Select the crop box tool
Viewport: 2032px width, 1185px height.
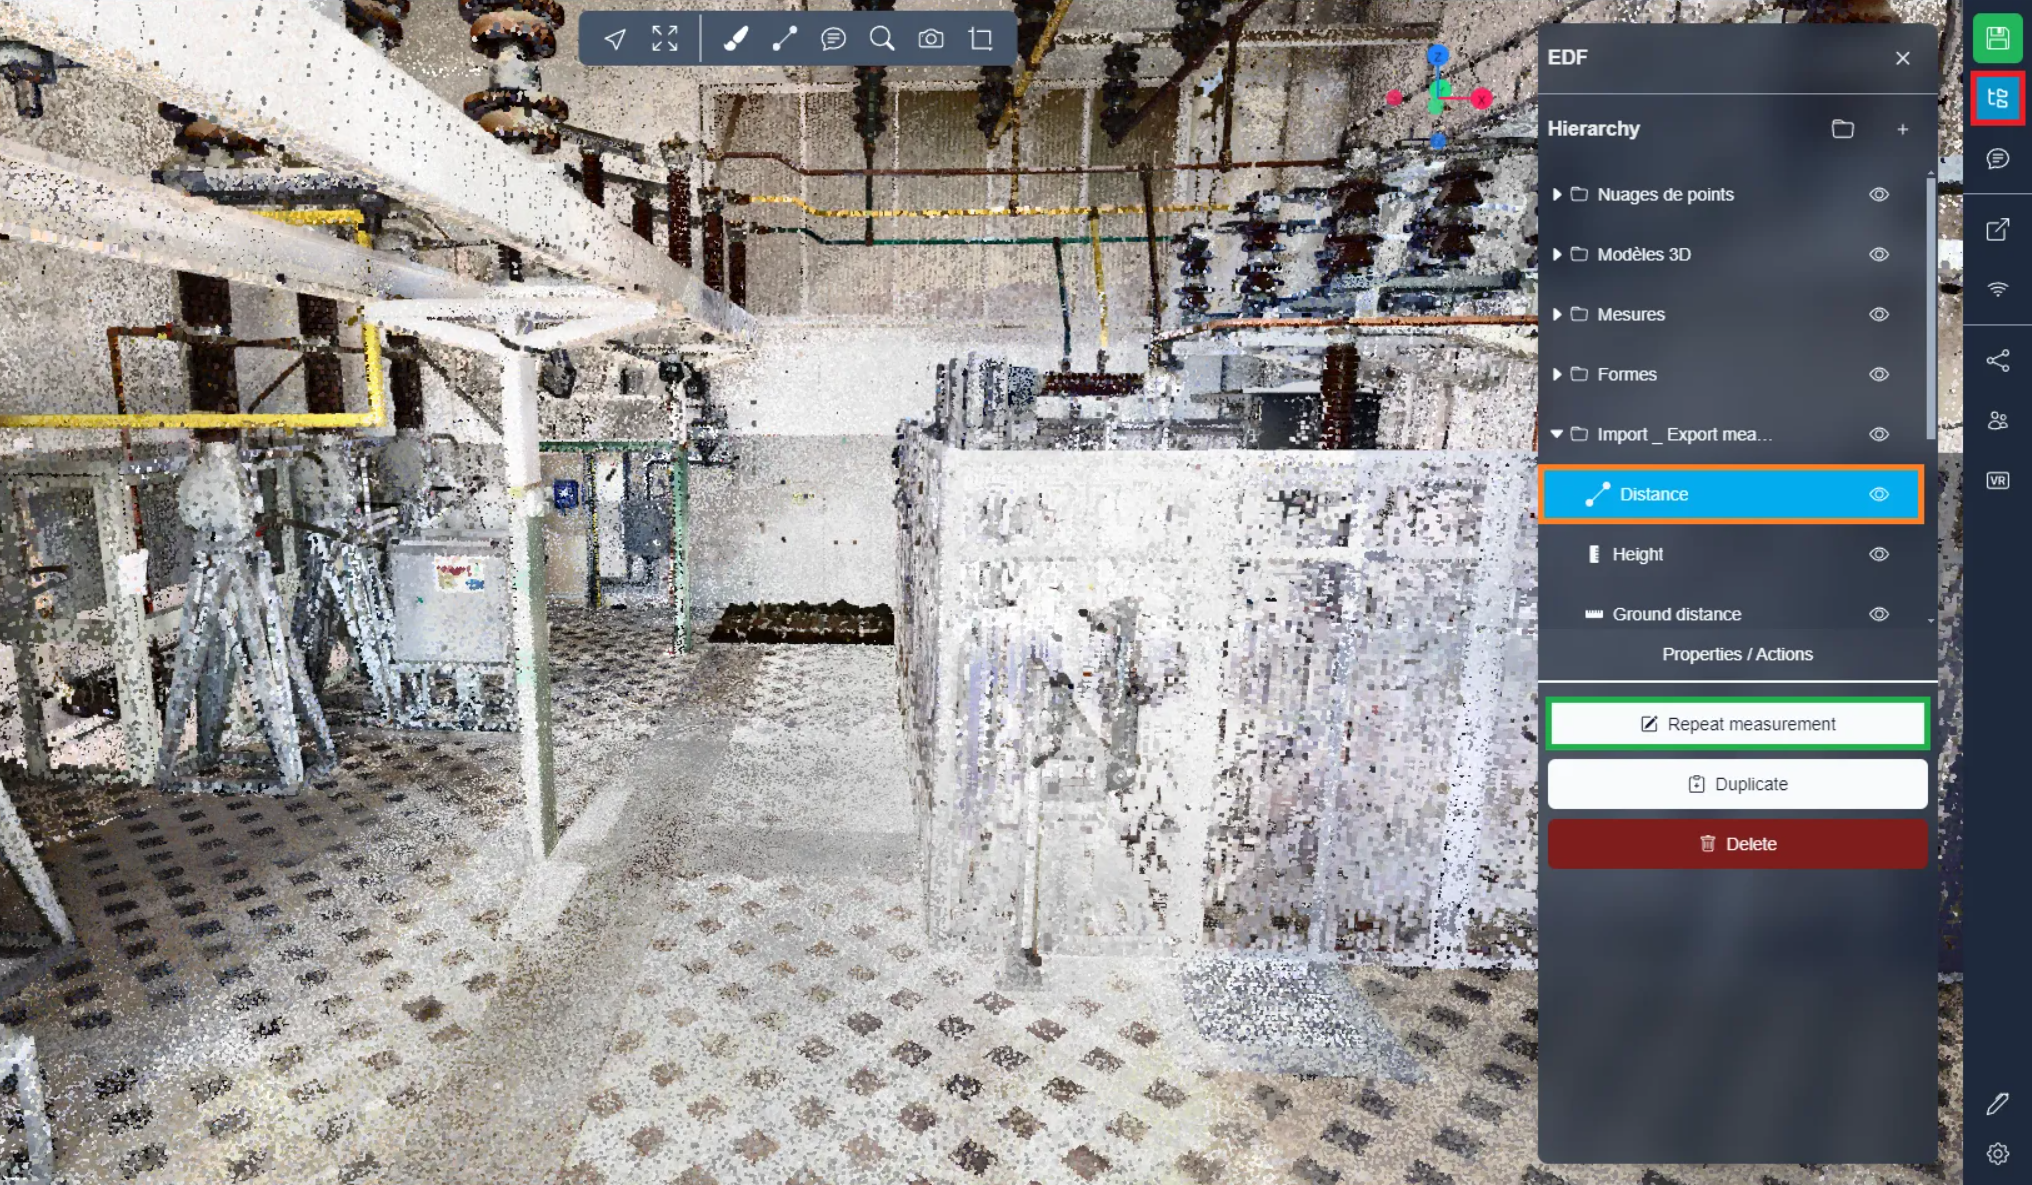click(x=981, y=39)
